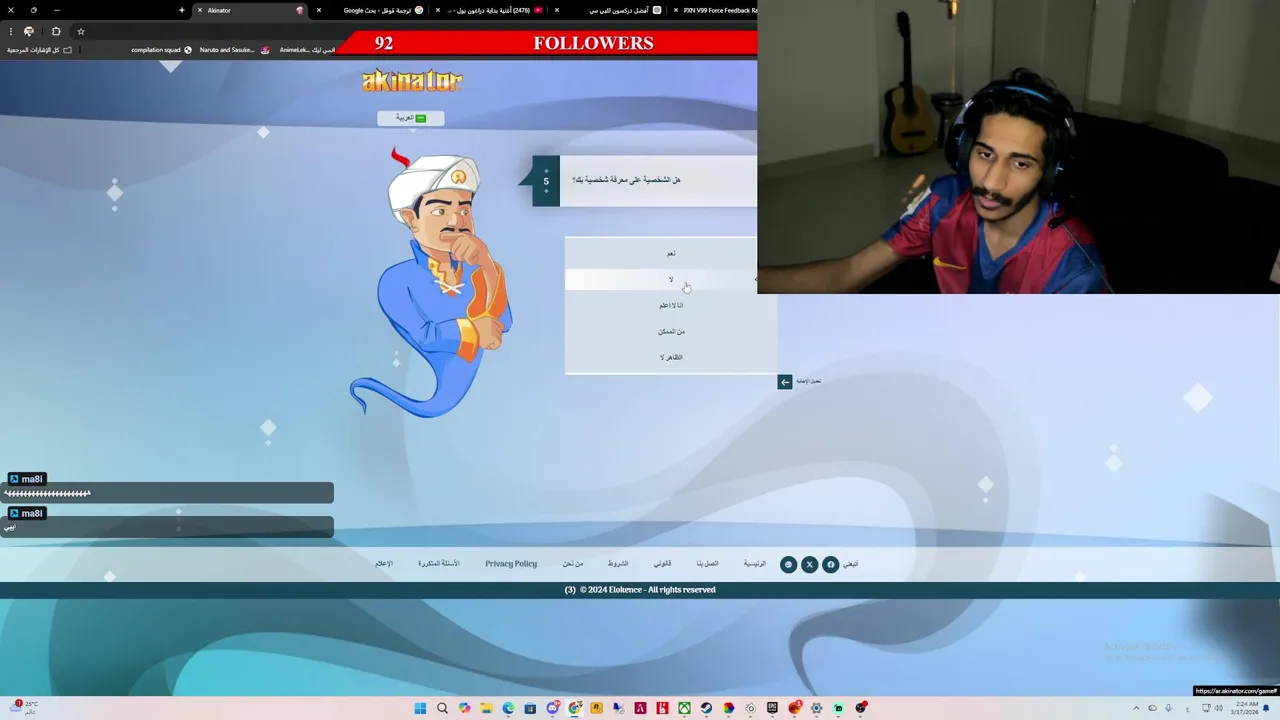Click the back arrow to correct the previous answer
The width and height of the screenshot is (1280, 720).
(785, 381)
